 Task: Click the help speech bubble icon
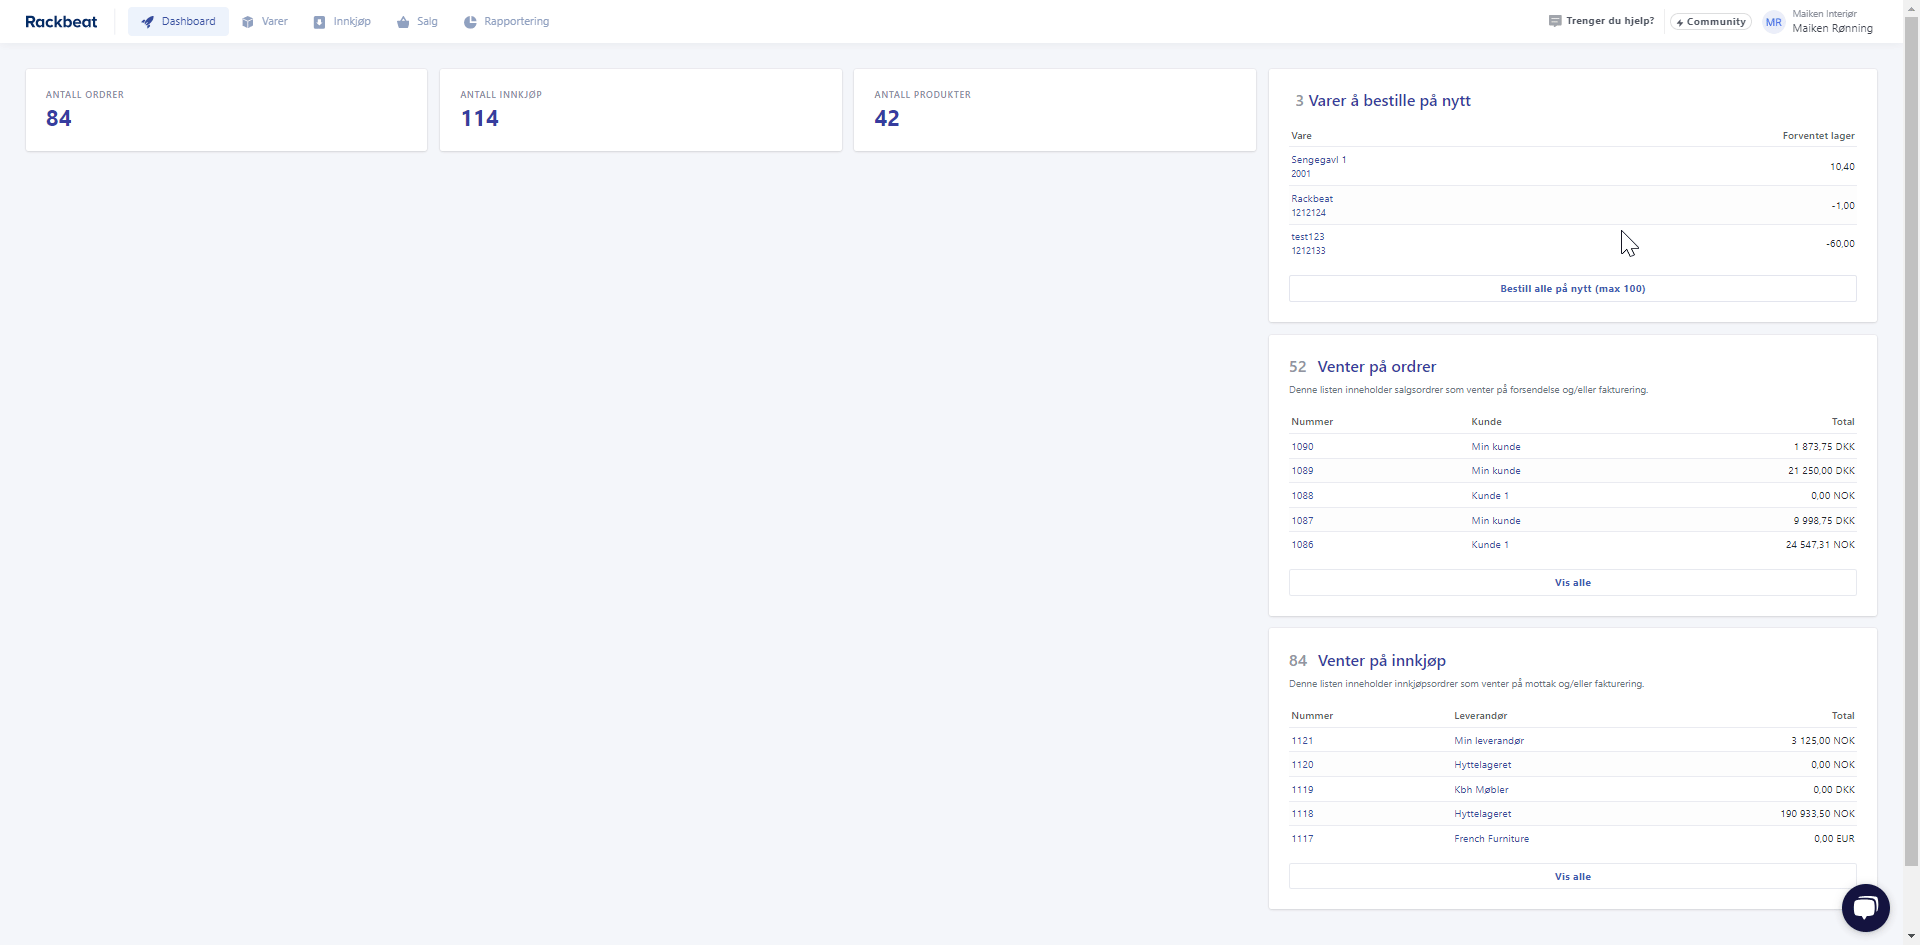[1555, 21]
